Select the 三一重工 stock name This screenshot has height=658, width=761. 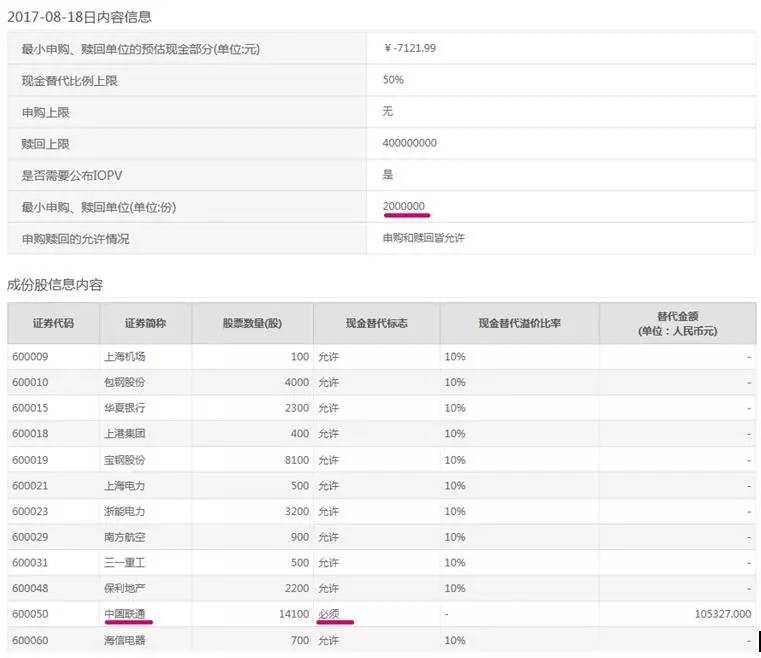[125, 563]
